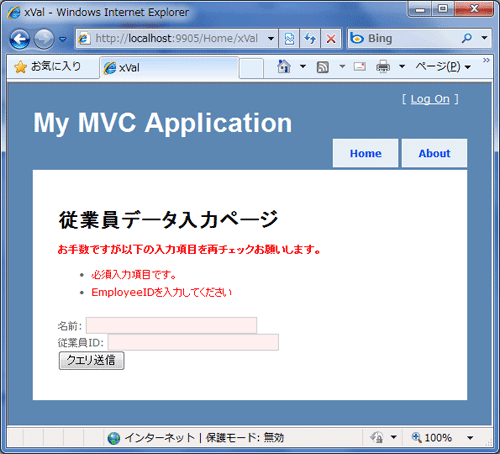
Task: Click the Internet Explorer title bar icon
Action: pos(14,12)
